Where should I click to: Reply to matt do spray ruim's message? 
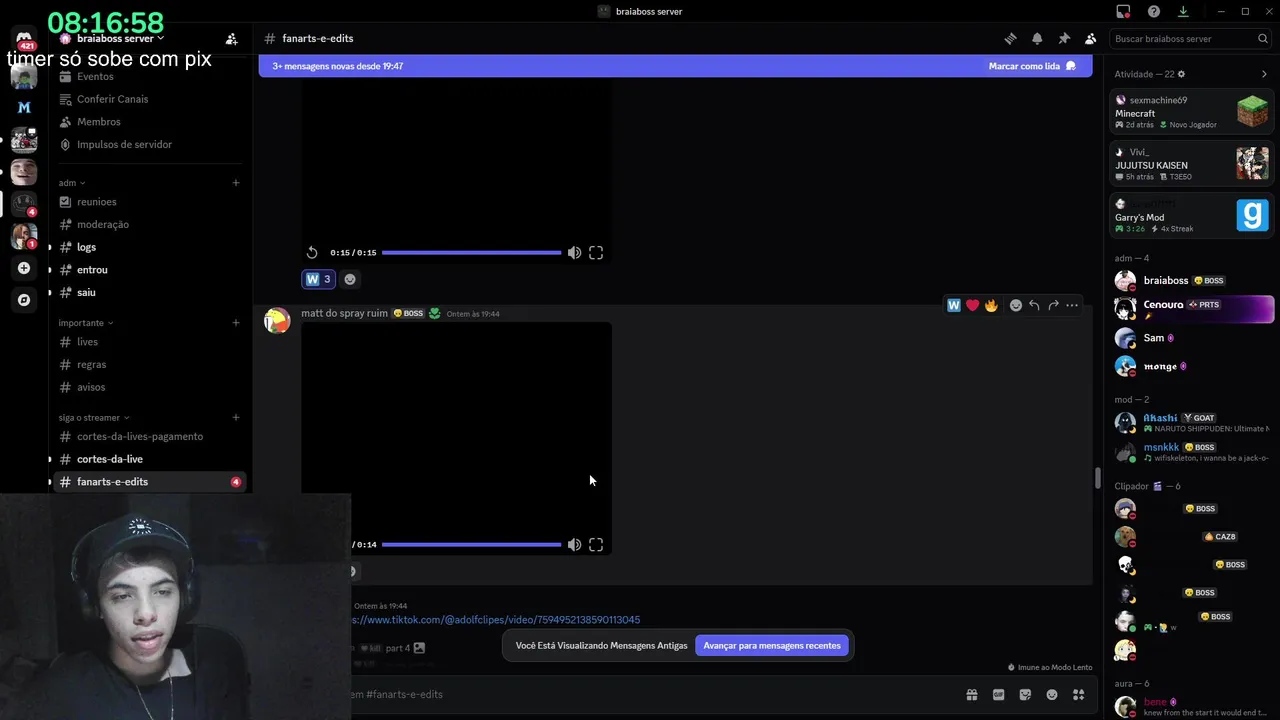pyautogui.click(x=1034, y=305)
